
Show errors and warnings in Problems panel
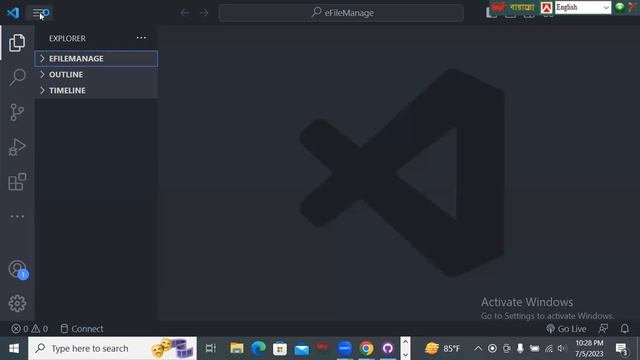click(x=29, y=329)
